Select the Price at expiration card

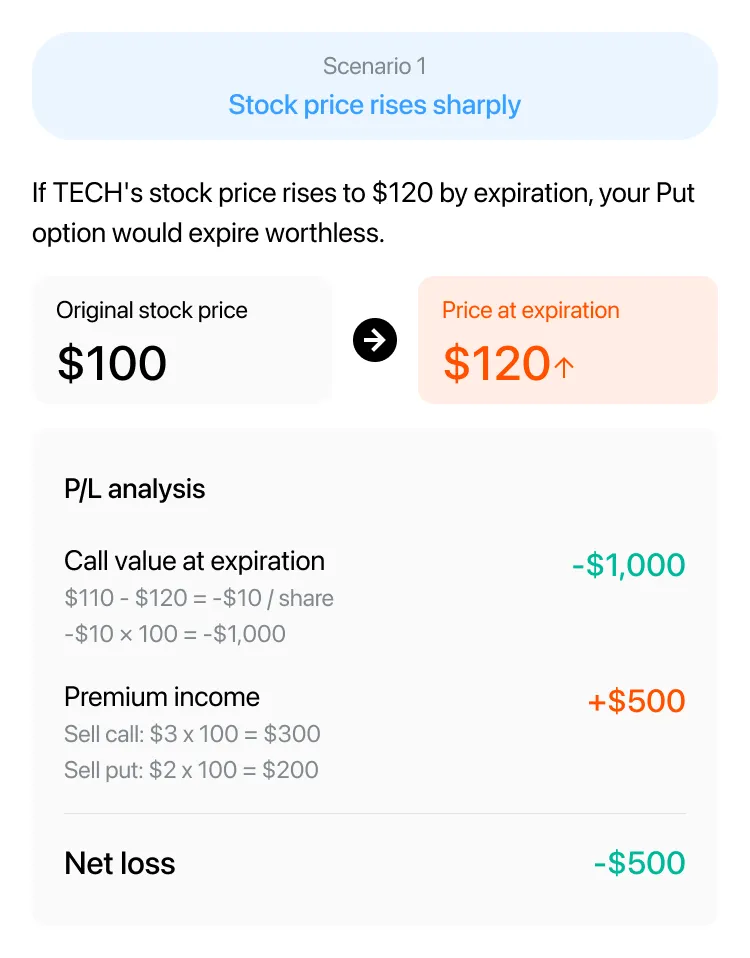tap(567, 340)
